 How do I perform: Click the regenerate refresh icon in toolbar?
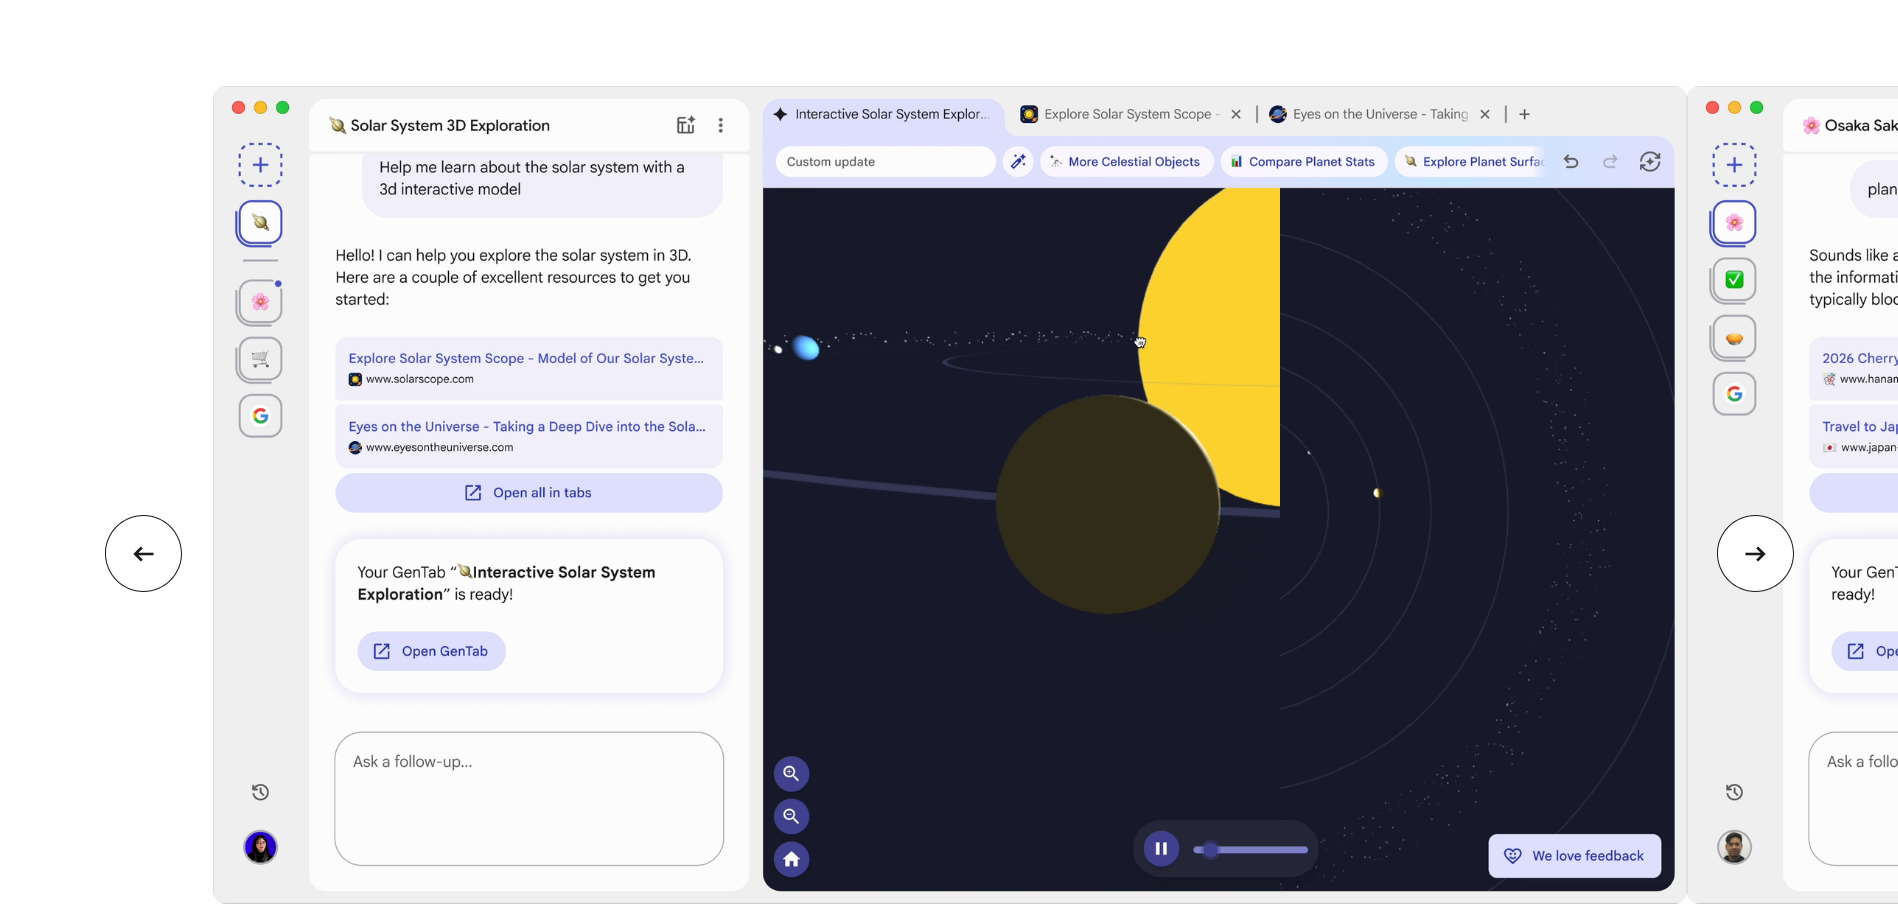[x=1650, y=161]
